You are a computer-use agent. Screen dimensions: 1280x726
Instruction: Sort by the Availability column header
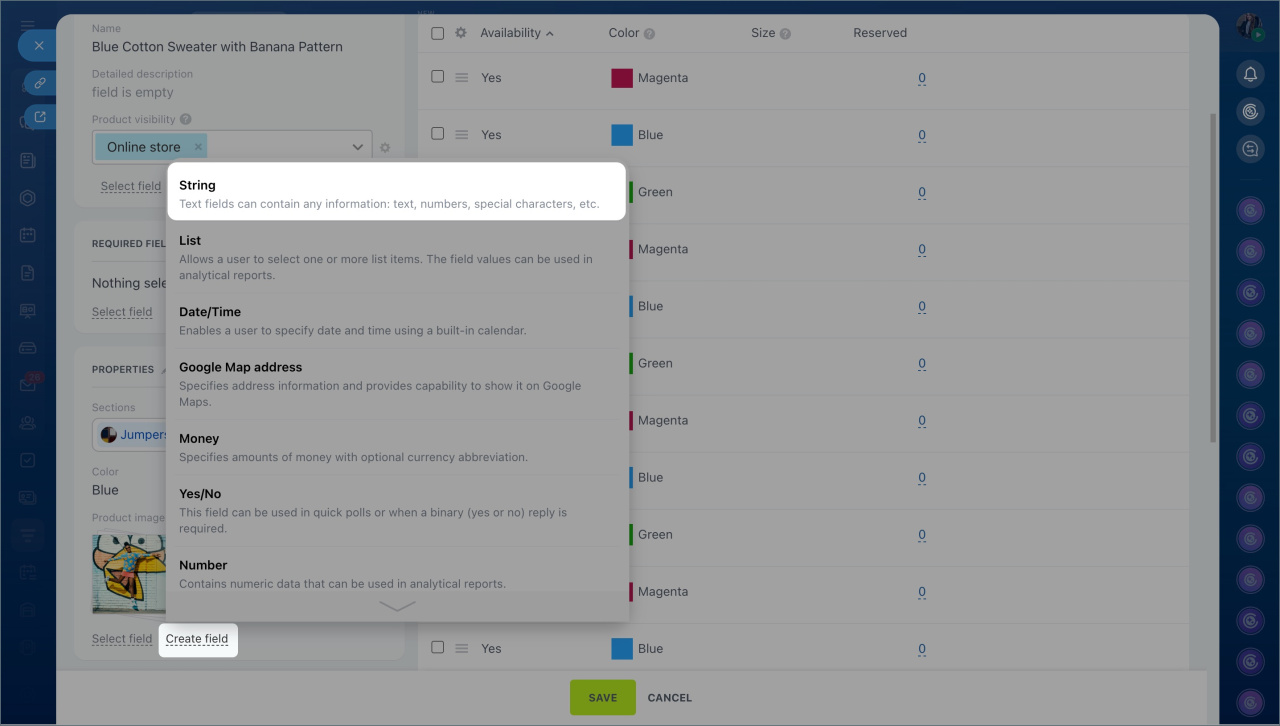tap(511, 33)
